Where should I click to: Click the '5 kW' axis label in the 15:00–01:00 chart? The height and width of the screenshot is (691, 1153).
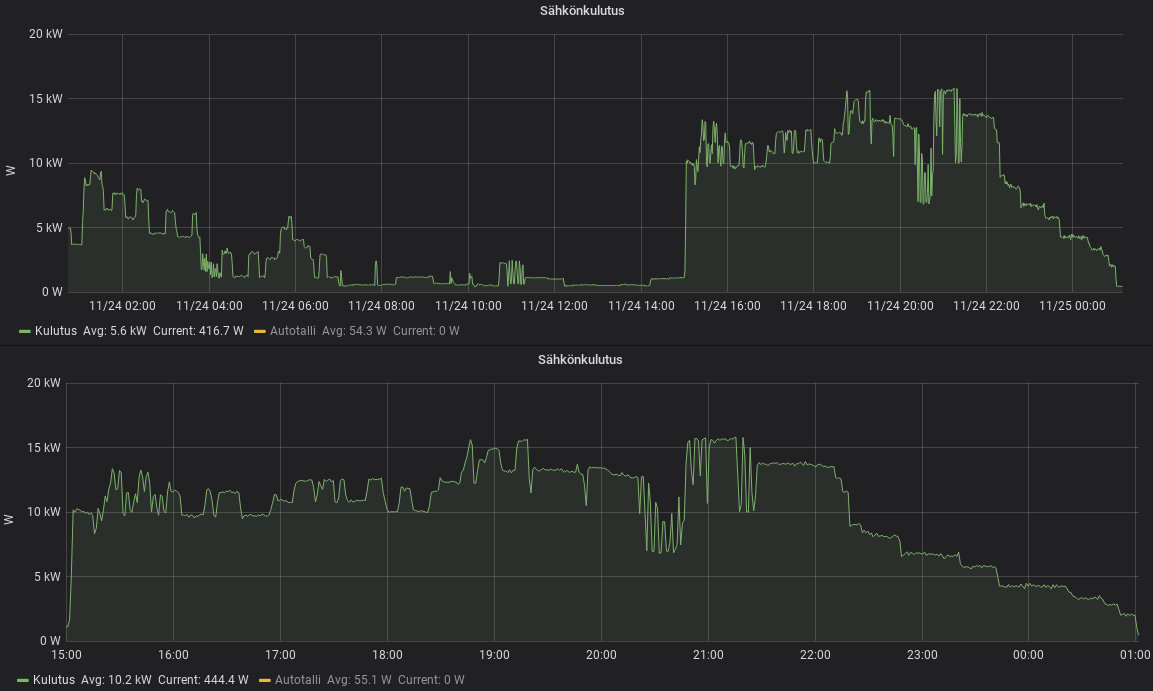[47, 577]
